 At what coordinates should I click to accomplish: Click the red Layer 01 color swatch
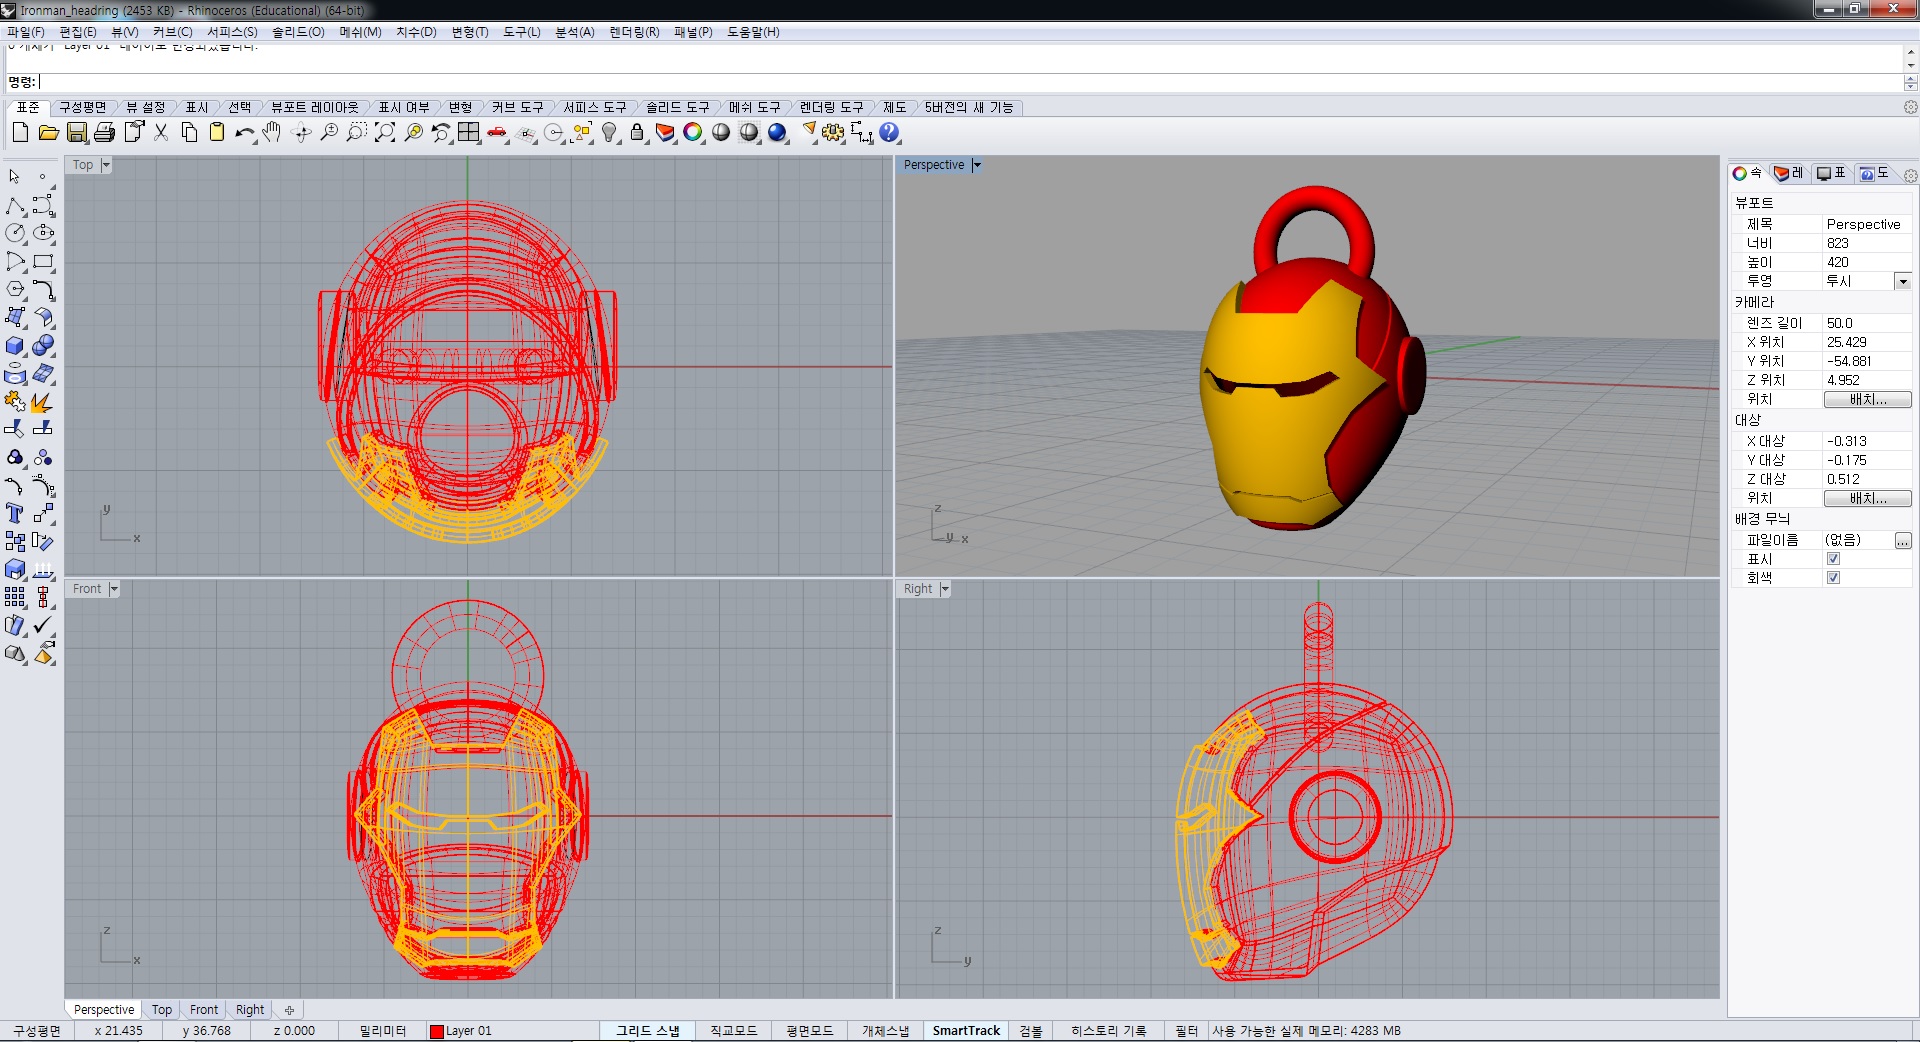click(x=436, y=1031)
